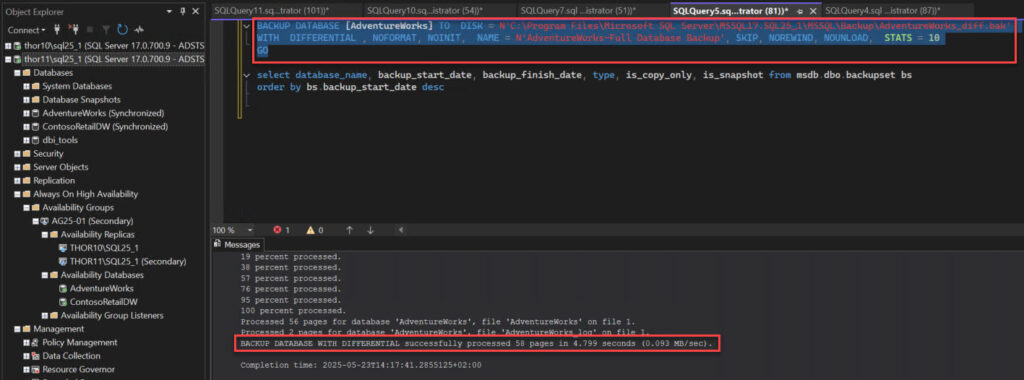Screen dimensions: 1024x380
Task: Click the Security folder icon
Action: [26, 154]
